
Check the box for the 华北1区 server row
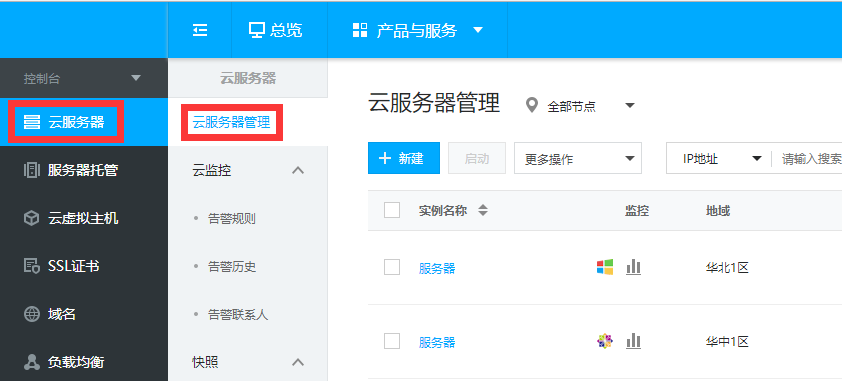(392, 267)
